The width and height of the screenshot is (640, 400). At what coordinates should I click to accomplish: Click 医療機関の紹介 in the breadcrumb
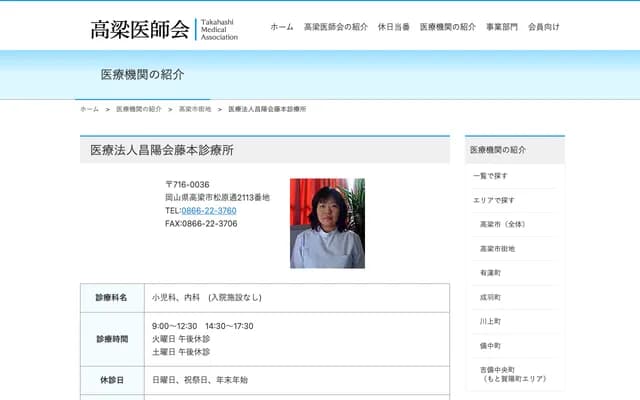[138, 108]
